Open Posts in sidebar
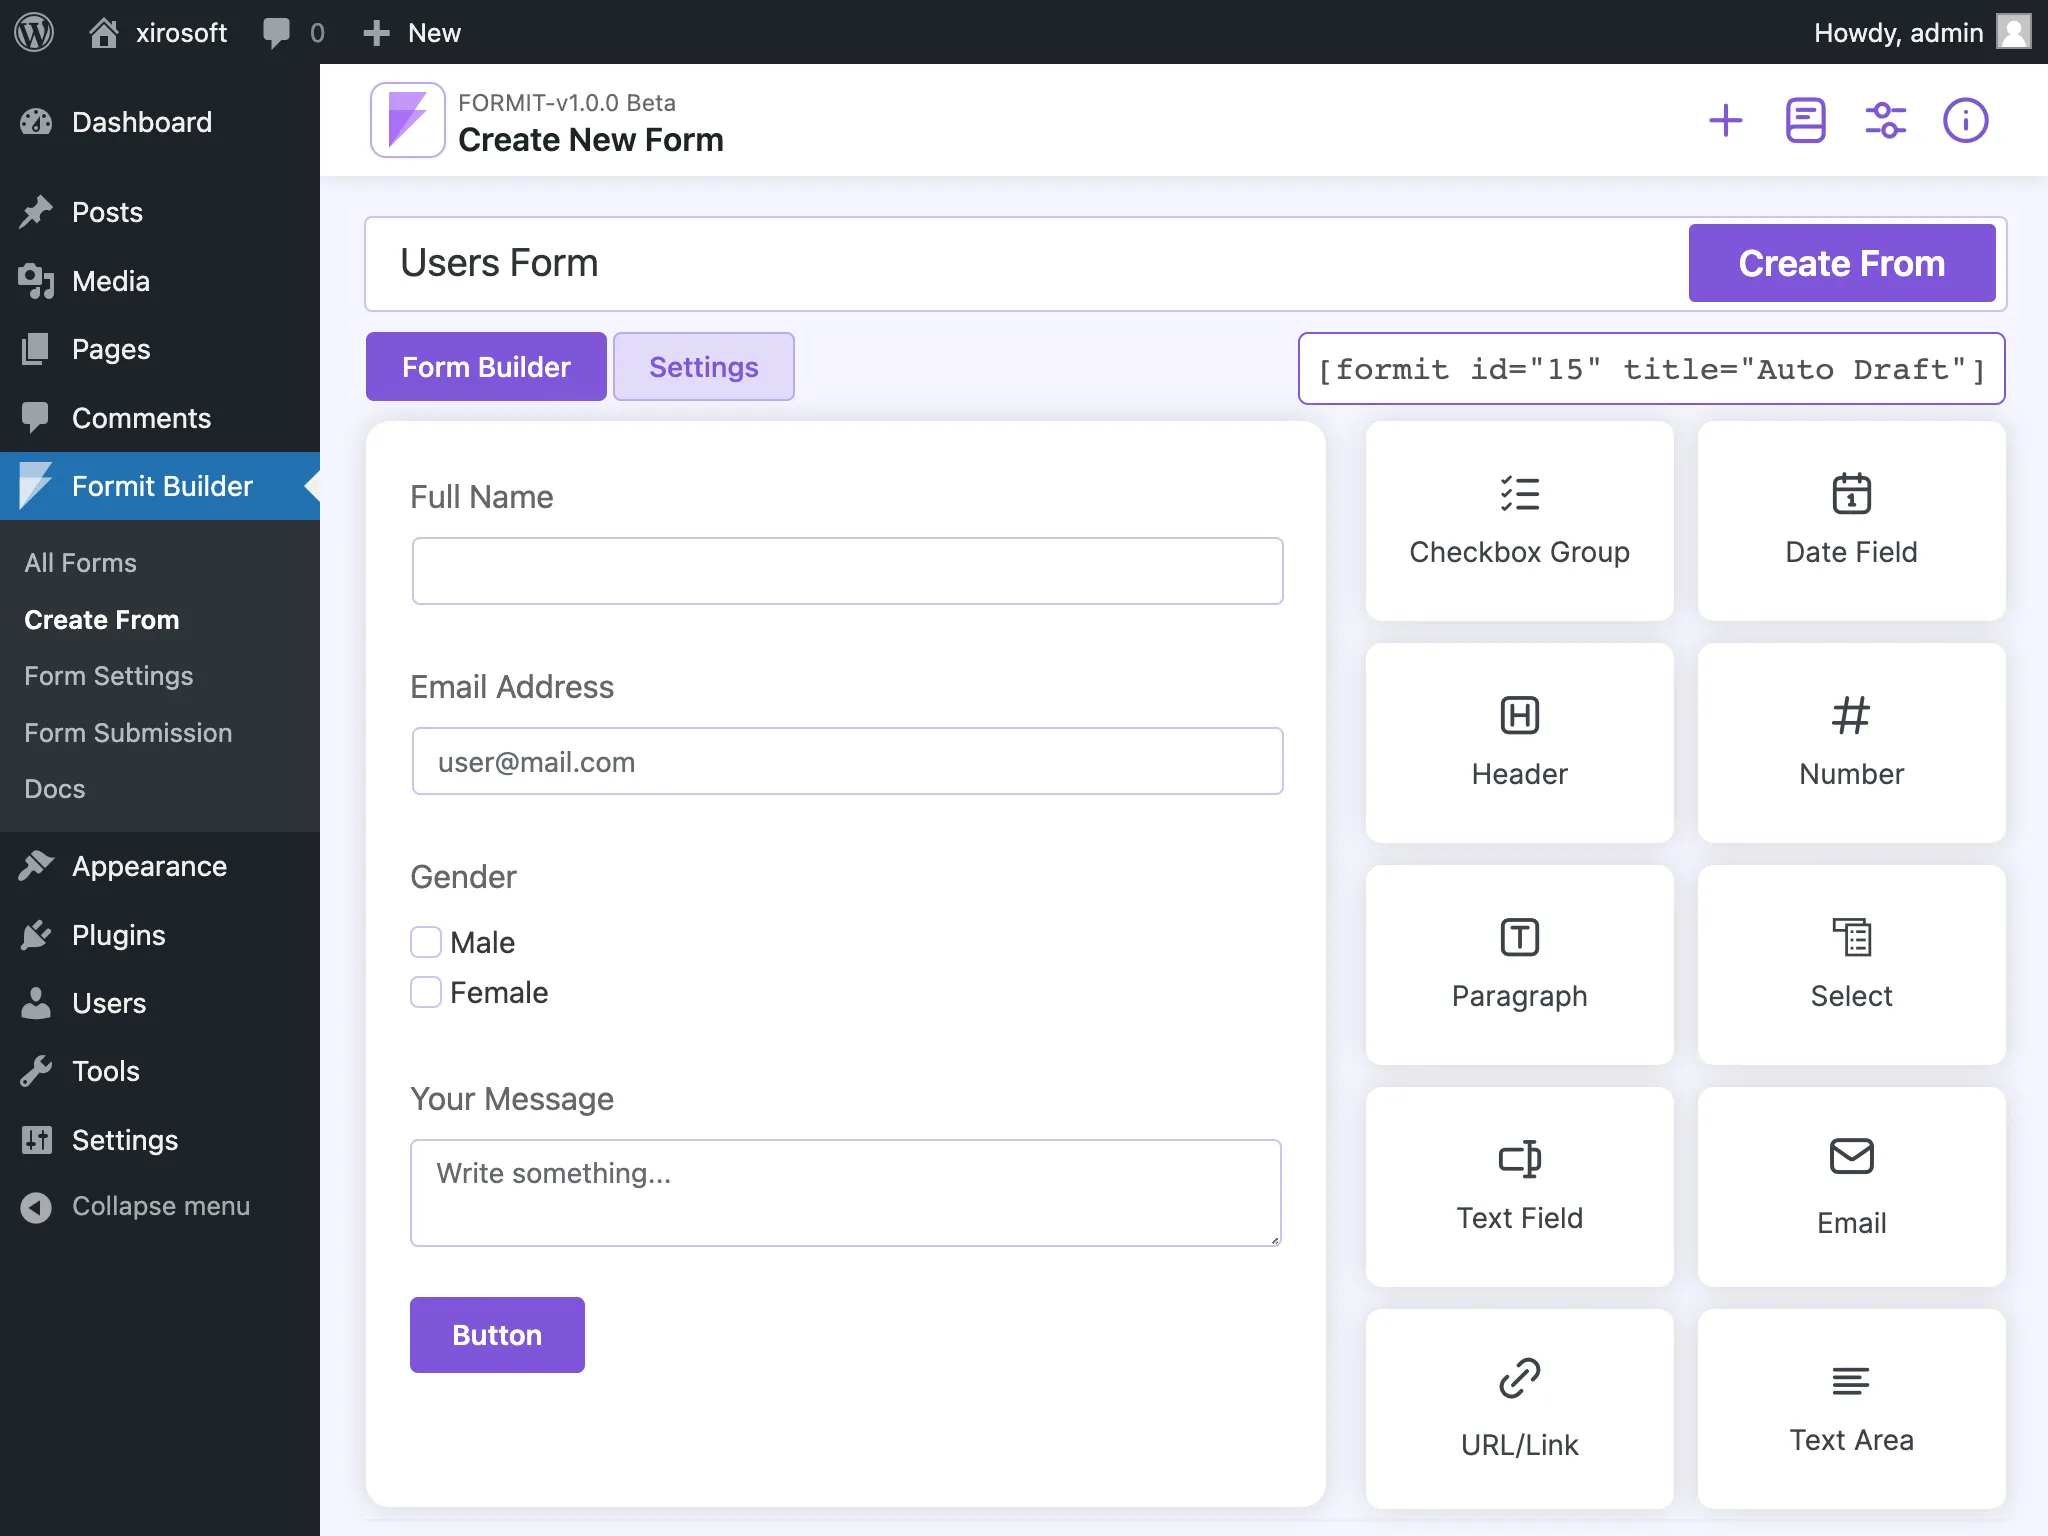 [x=160, y=212]
